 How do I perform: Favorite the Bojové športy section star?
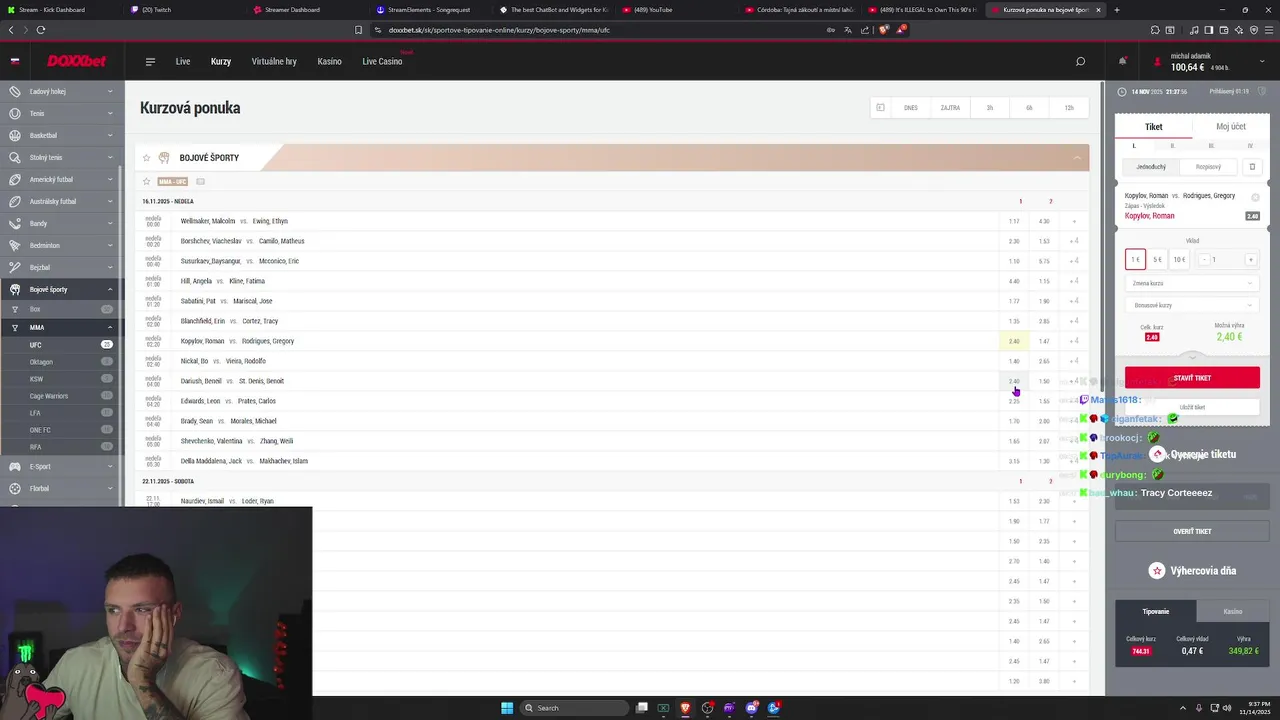tap(147, 158)
